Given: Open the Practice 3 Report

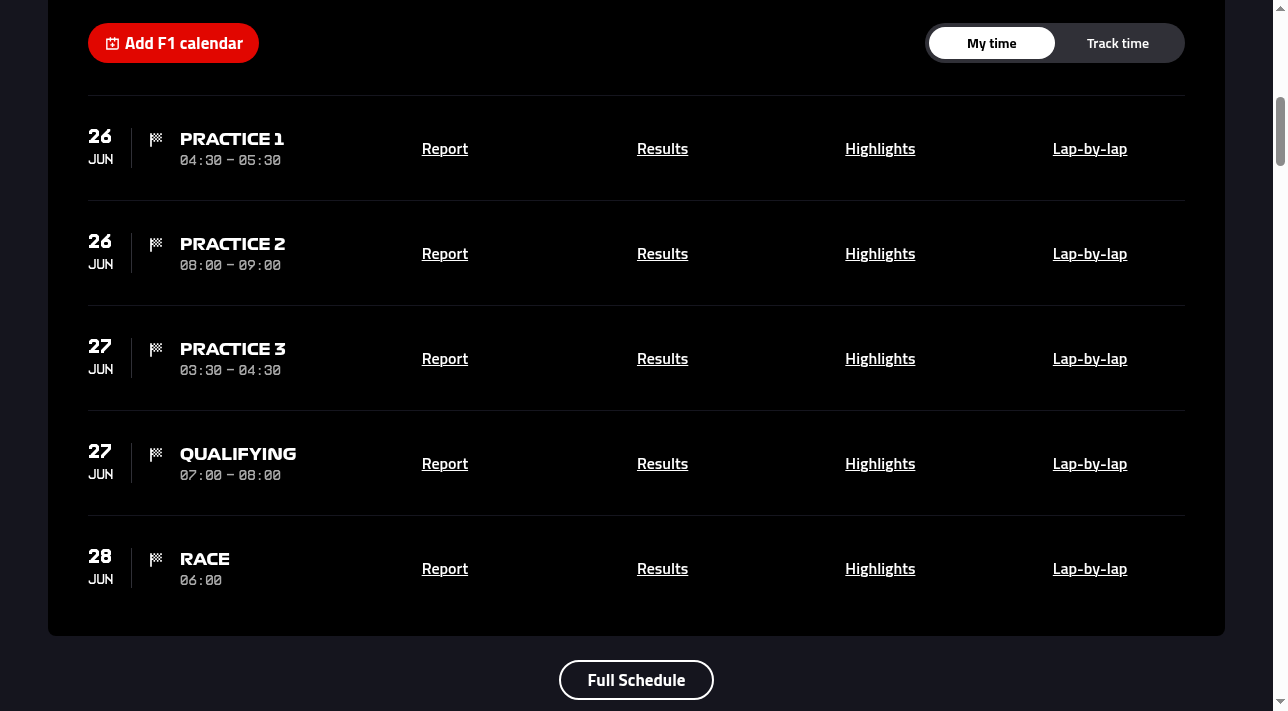Looking at the screenshot, I should click(x=445, y=359).
